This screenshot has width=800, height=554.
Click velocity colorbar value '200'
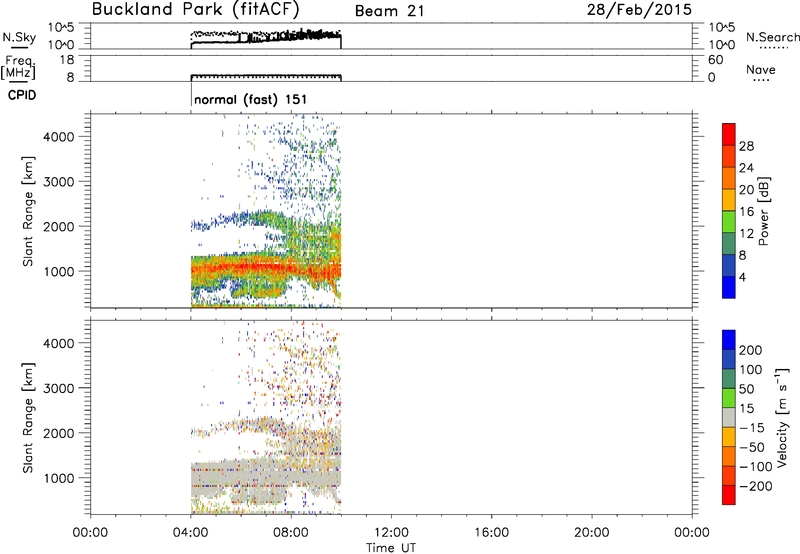click(x=751, y=350)
